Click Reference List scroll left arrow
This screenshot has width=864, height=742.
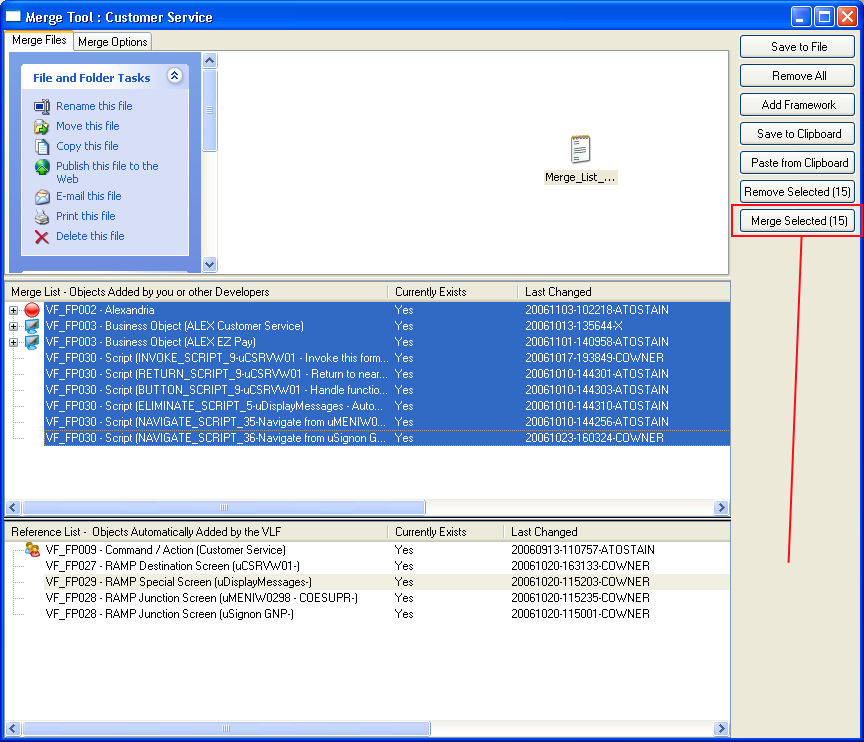coord(13,729)
